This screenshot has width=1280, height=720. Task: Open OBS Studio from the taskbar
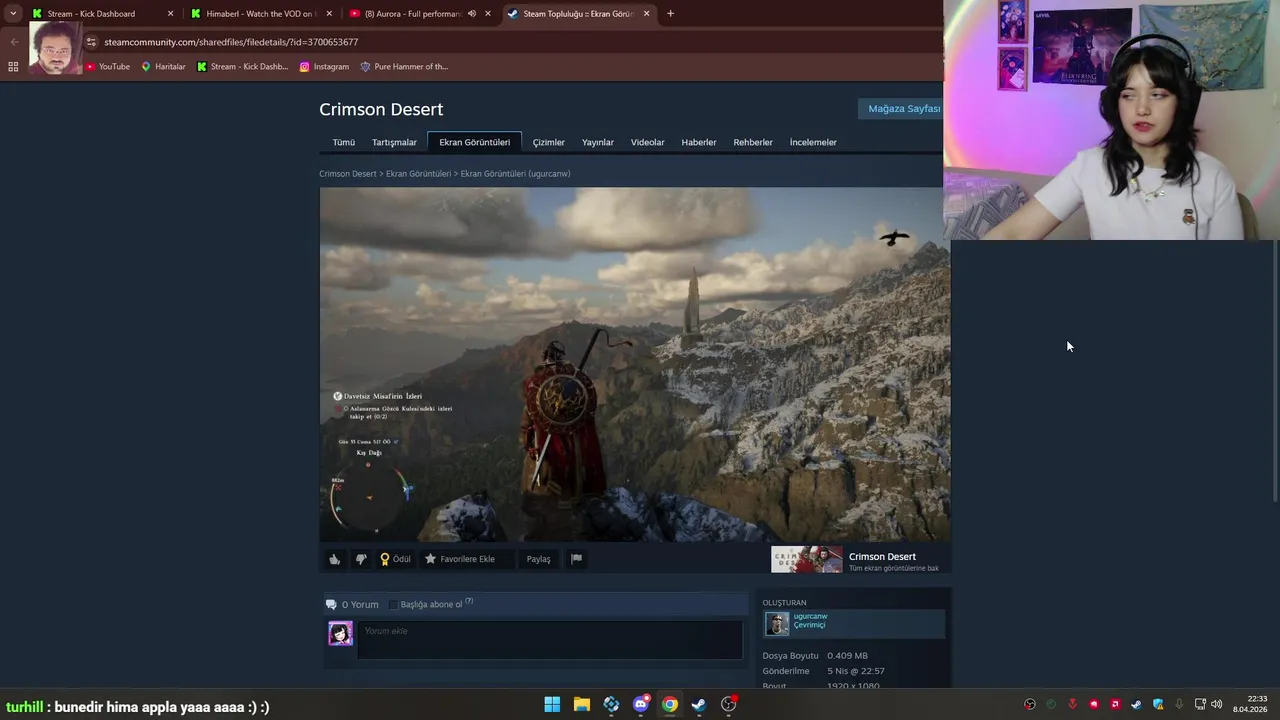point(729,704)
